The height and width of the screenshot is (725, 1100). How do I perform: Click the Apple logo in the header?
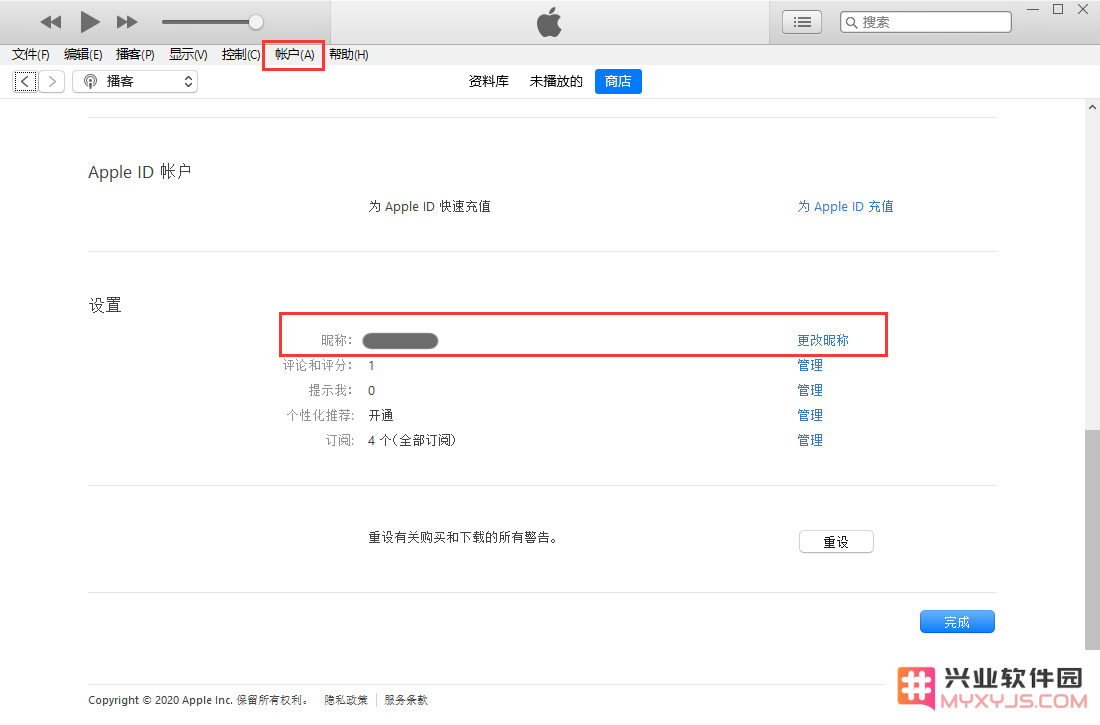point(549,22)
